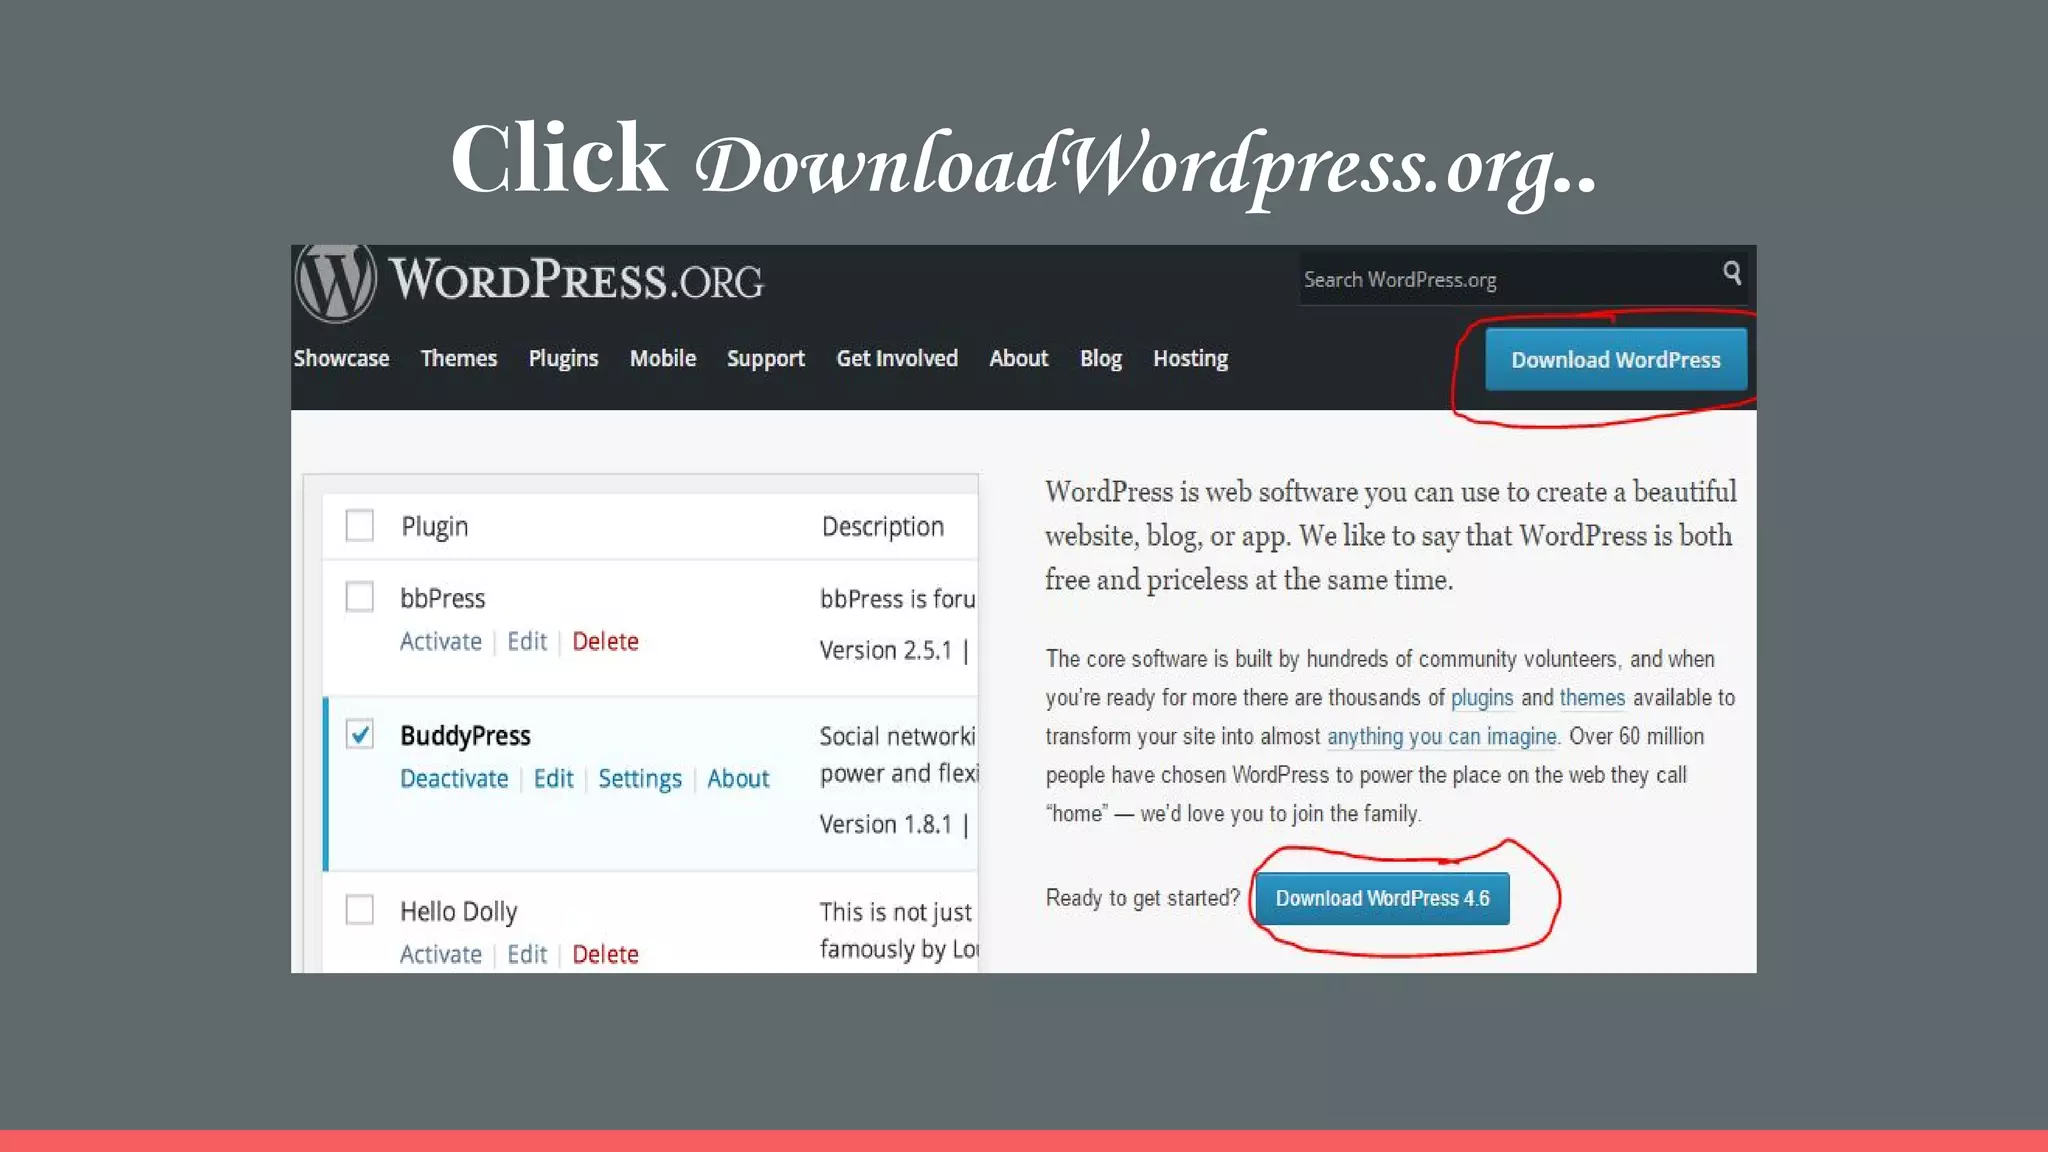Click Edit under Hello Dolly
The image size is (2048, 1152).
click(527, 954)
